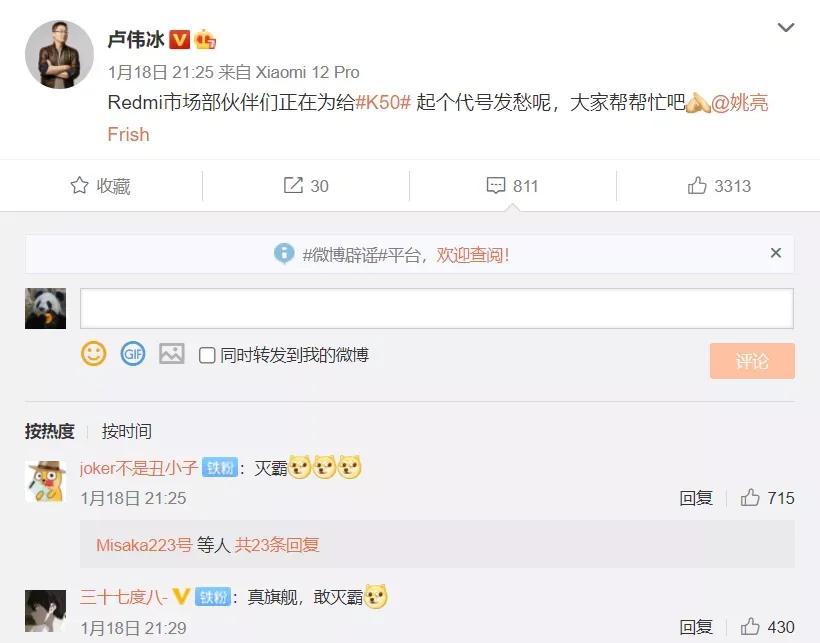Select the 按热度 sort tab

(x=50, y=431)
